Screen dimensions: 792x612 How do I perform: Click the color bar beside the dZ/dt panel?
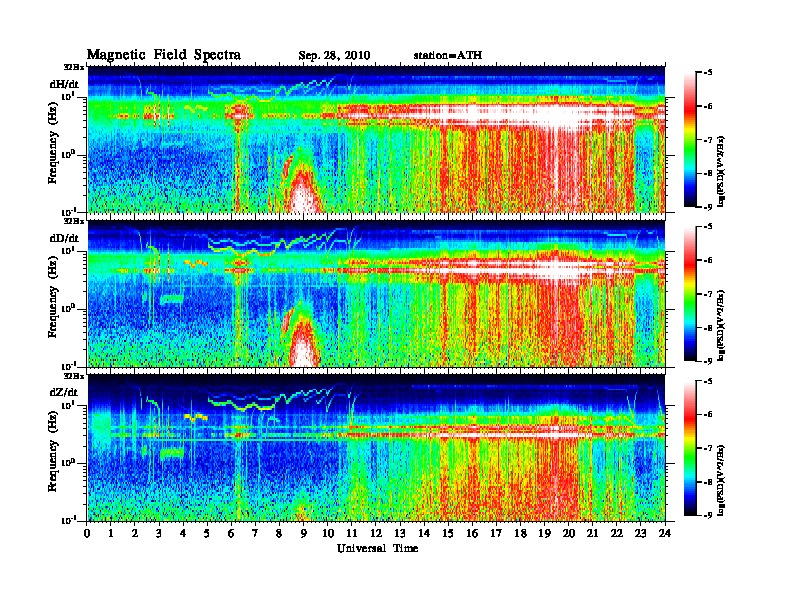pyautogui.click(x=690, y=448)
